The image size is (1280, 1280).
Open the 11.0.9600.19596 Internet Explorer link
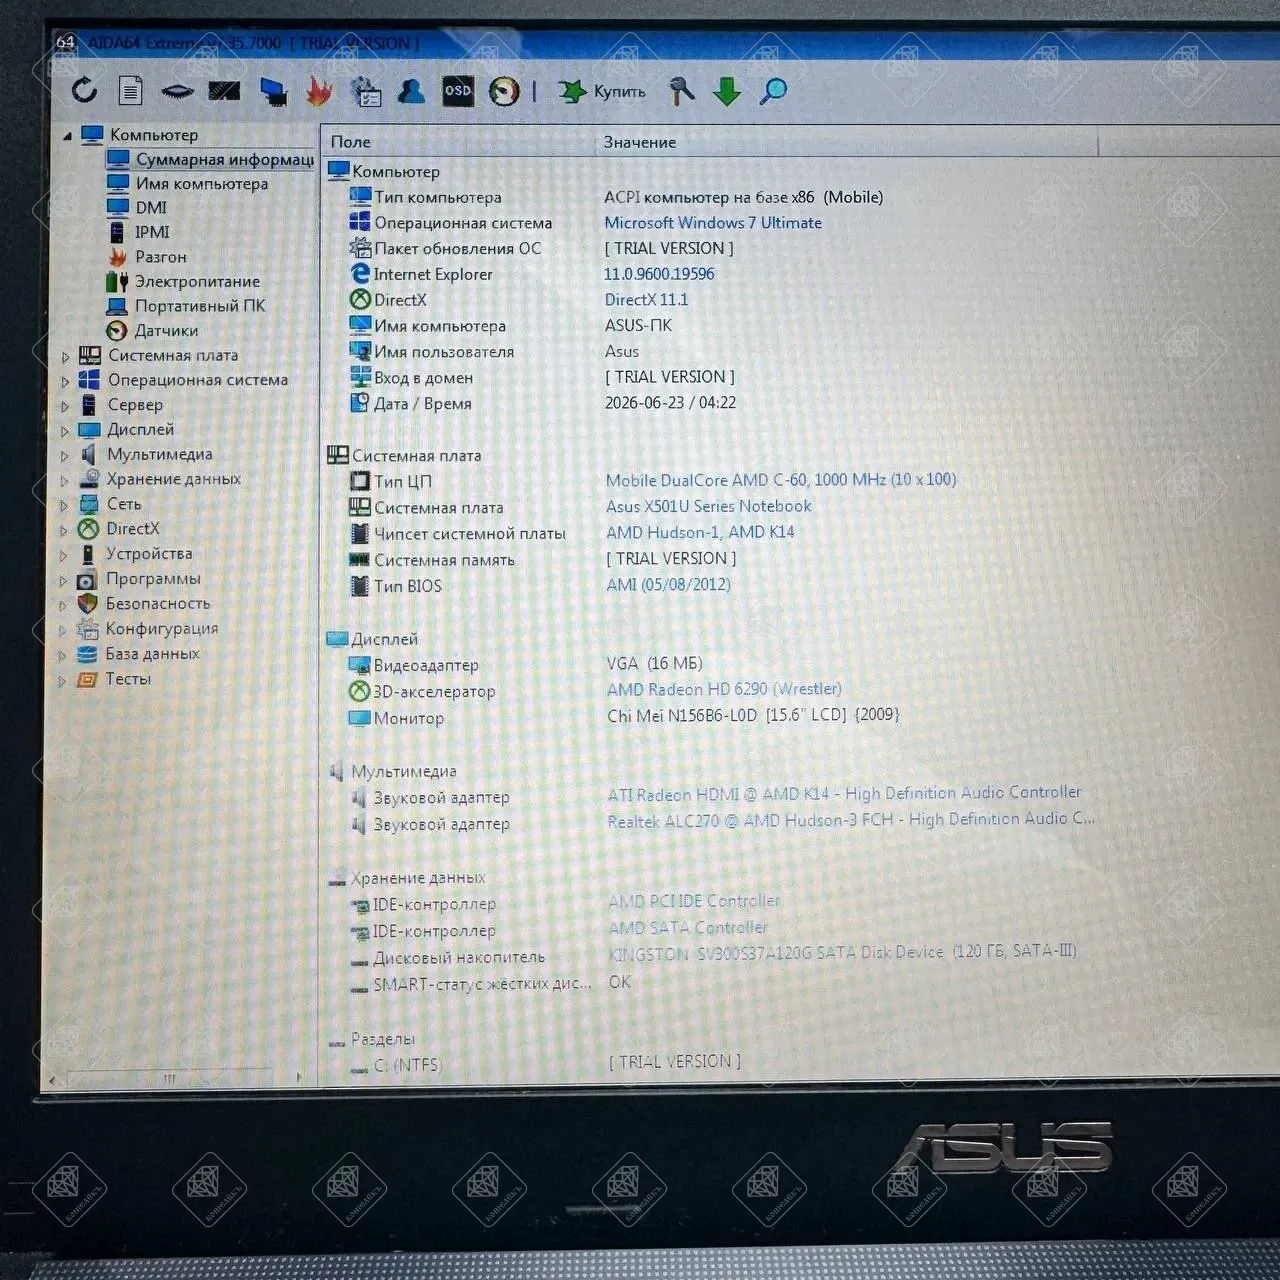pos(659,274)
